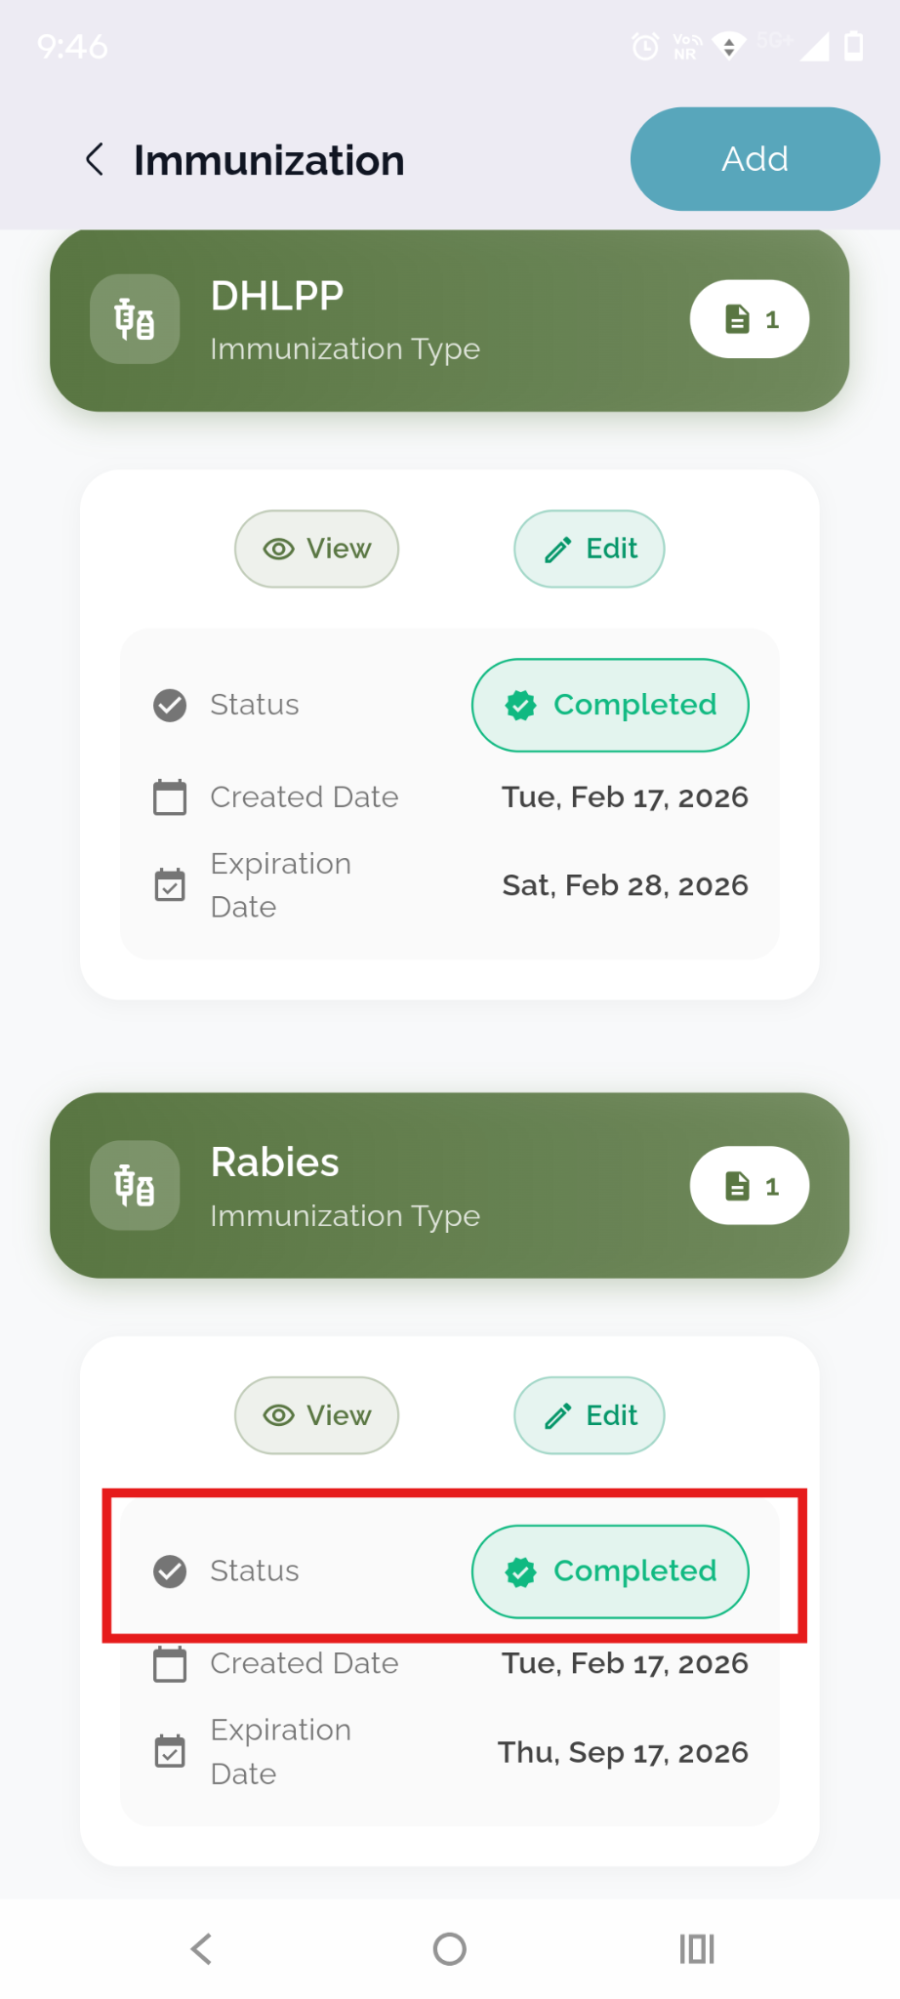Screen dimensions: 900x1999
Task: Tap the DHLPP Expiration Date calendar icon
Action: coord(170,885)
